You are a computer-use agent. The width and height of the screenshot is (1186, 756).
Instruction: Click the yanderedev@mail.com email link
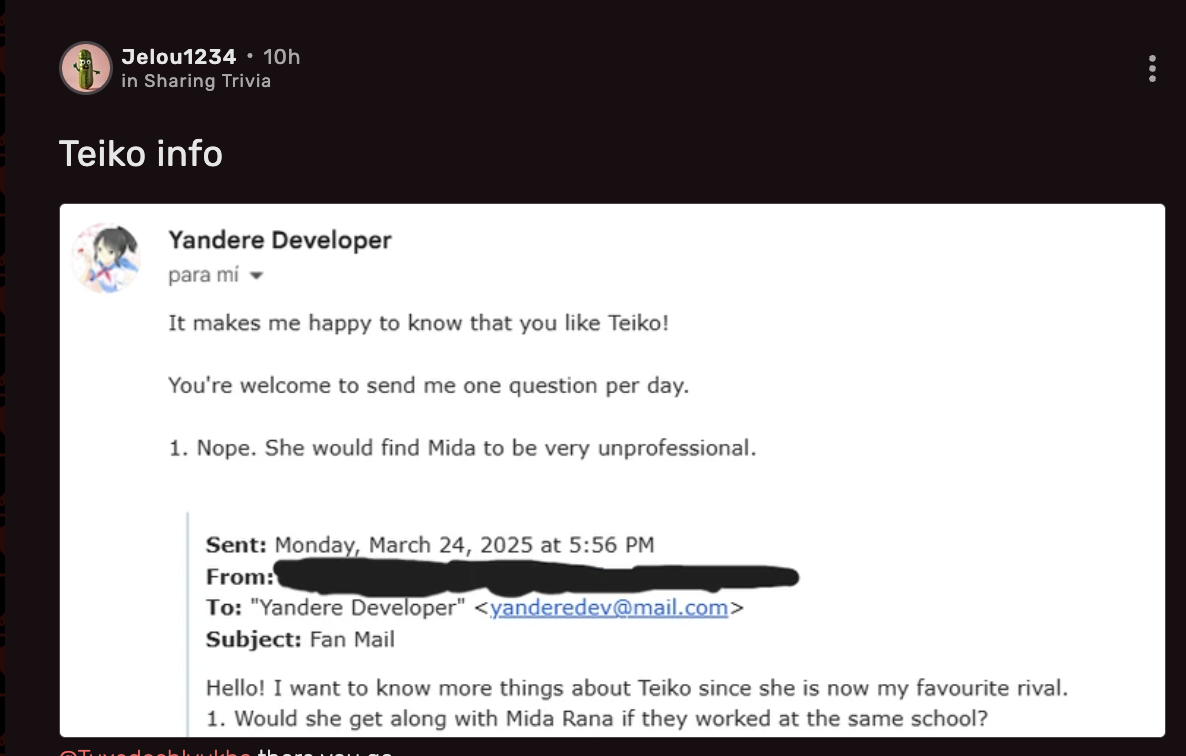click(608, 607)
